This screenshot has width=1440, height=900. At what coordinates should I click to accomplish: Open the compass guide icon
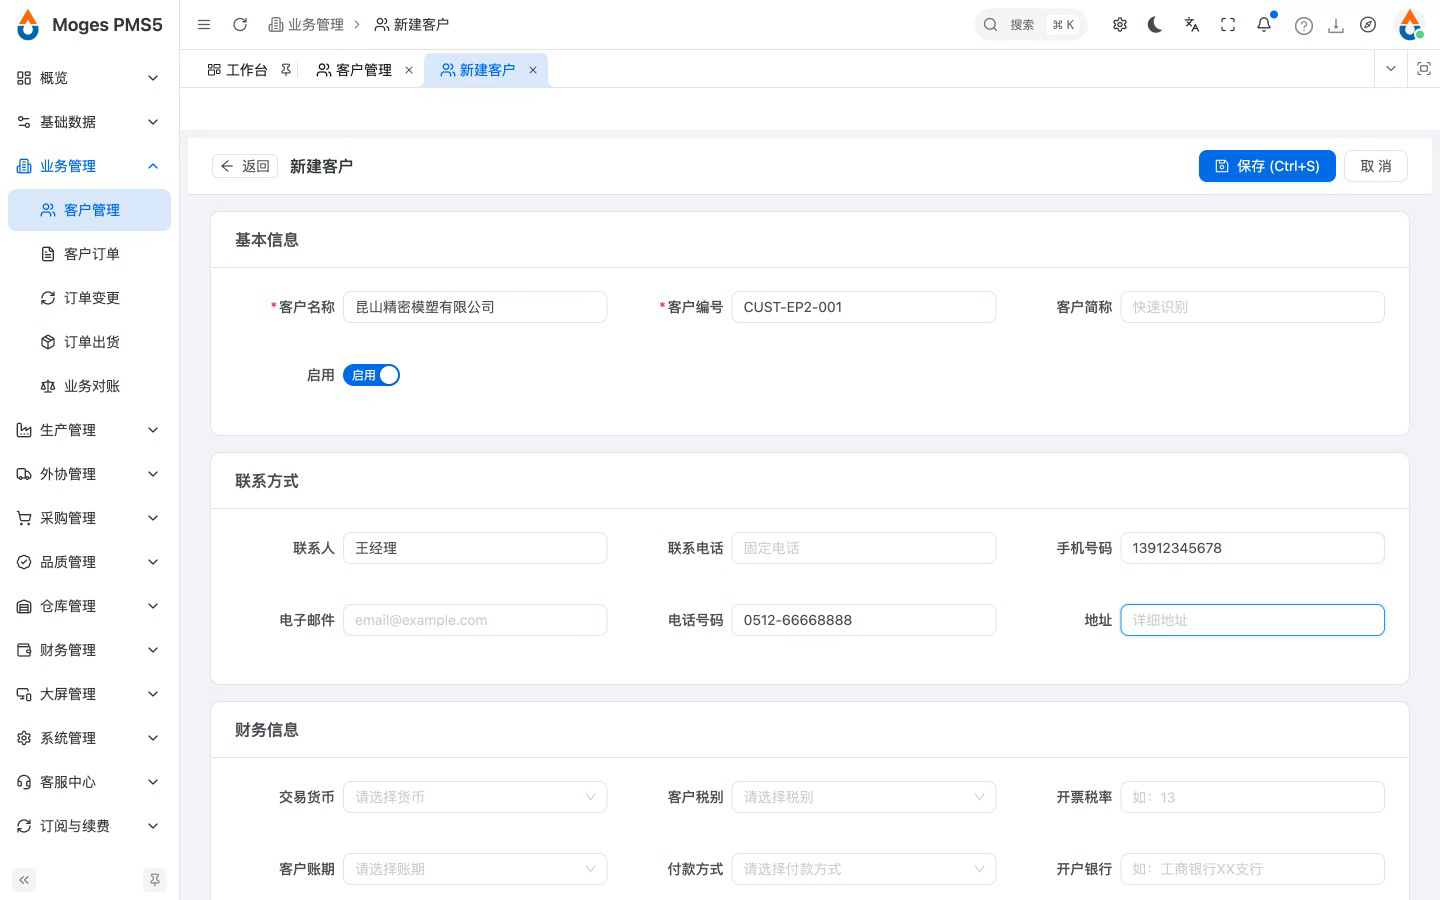pos(1368,24)
